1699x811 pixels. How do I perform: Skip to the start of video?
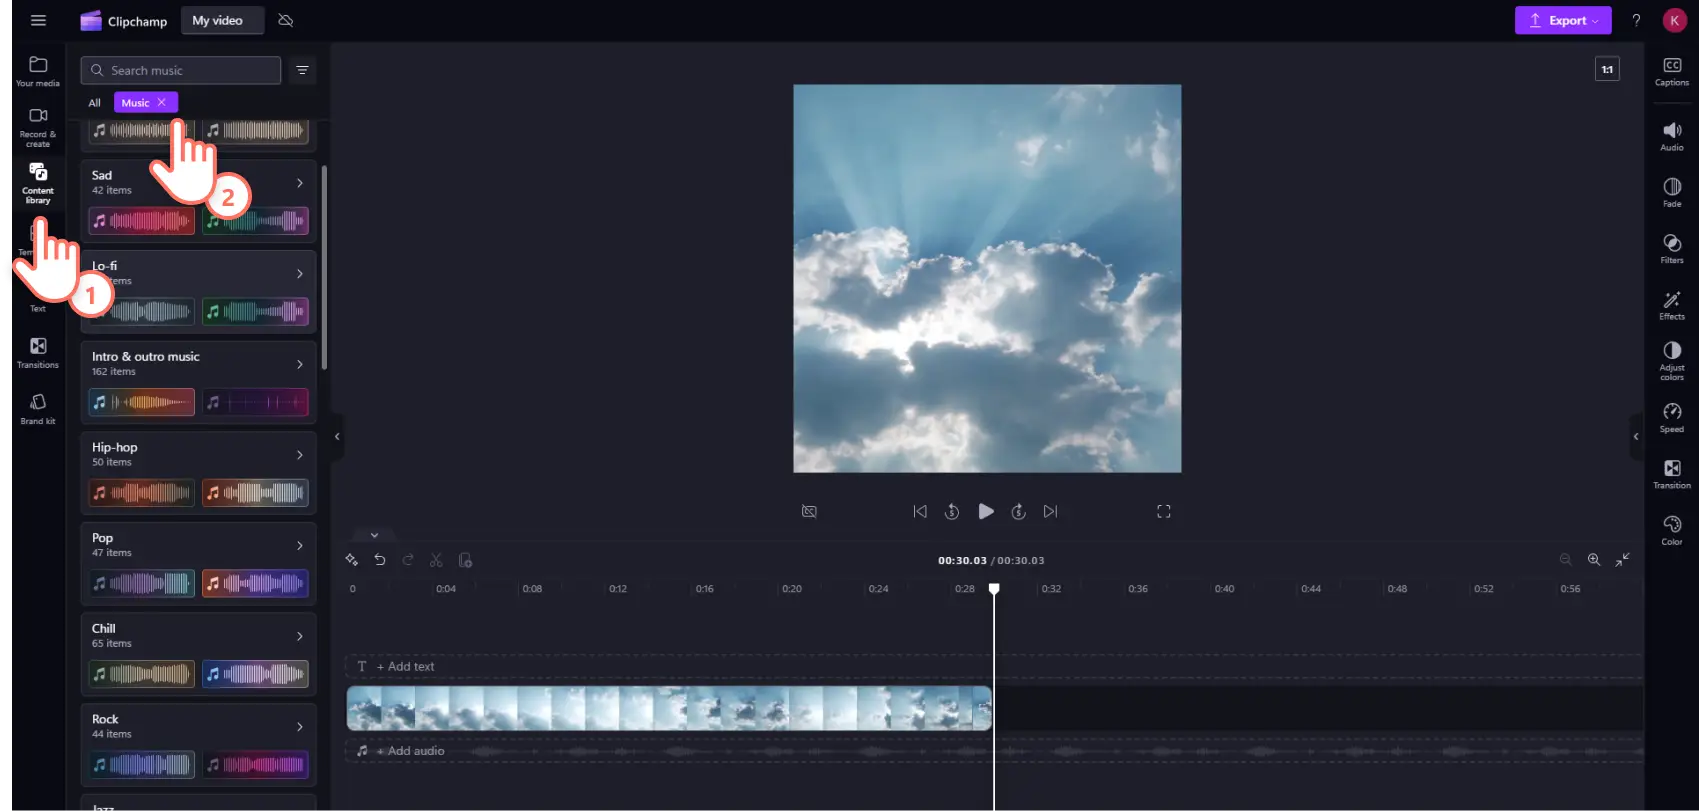(x=920, y=511)
